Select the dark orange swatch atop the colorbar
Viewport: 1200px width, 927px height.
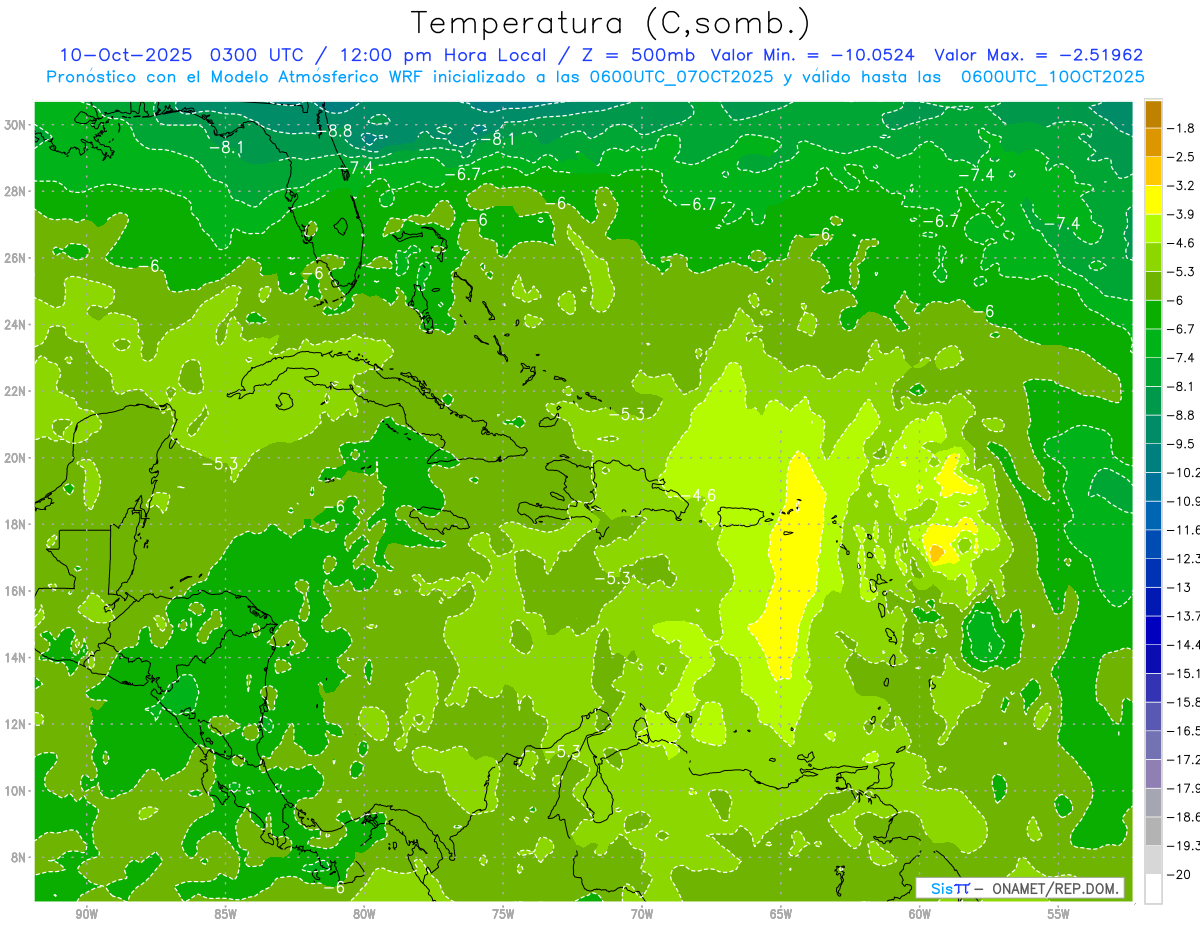pyautogui.click(x=1153, y=114)
